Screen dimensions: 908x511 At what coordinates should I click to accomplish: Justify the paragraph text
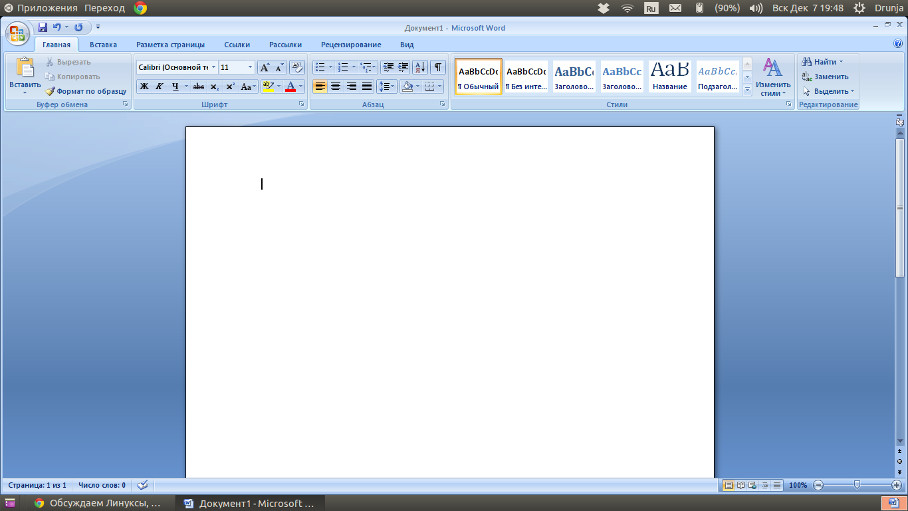[367, 86]
